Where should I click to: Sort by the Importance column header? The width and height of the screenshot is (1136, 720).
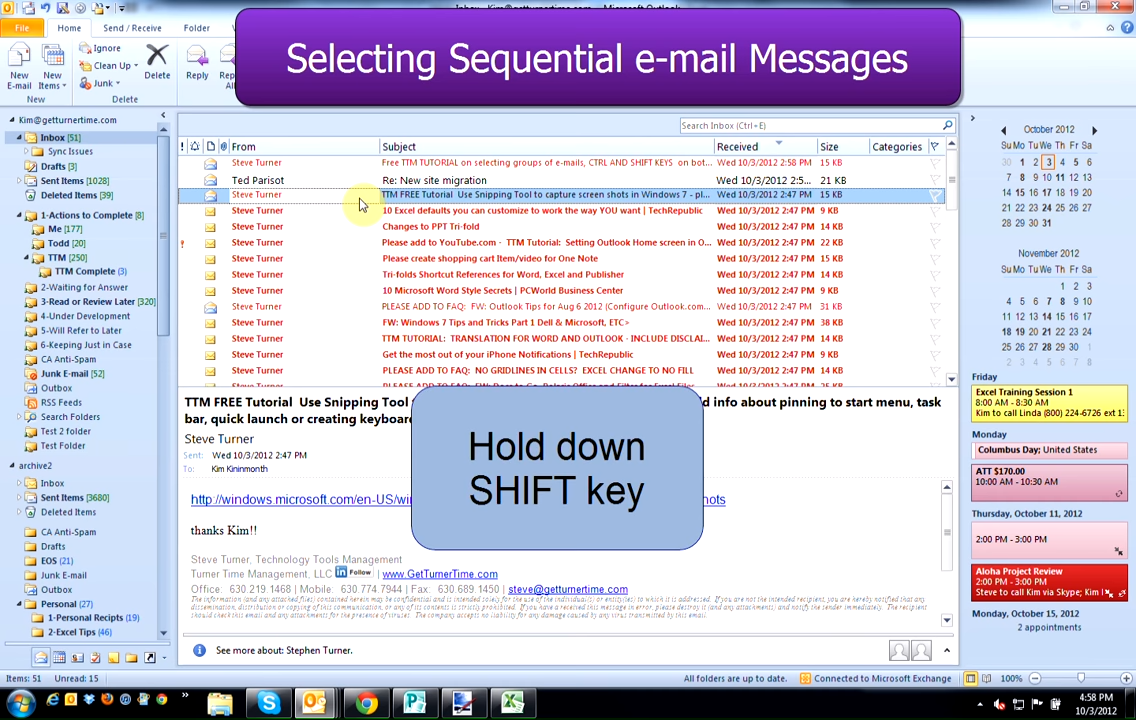tap(183, 146)
